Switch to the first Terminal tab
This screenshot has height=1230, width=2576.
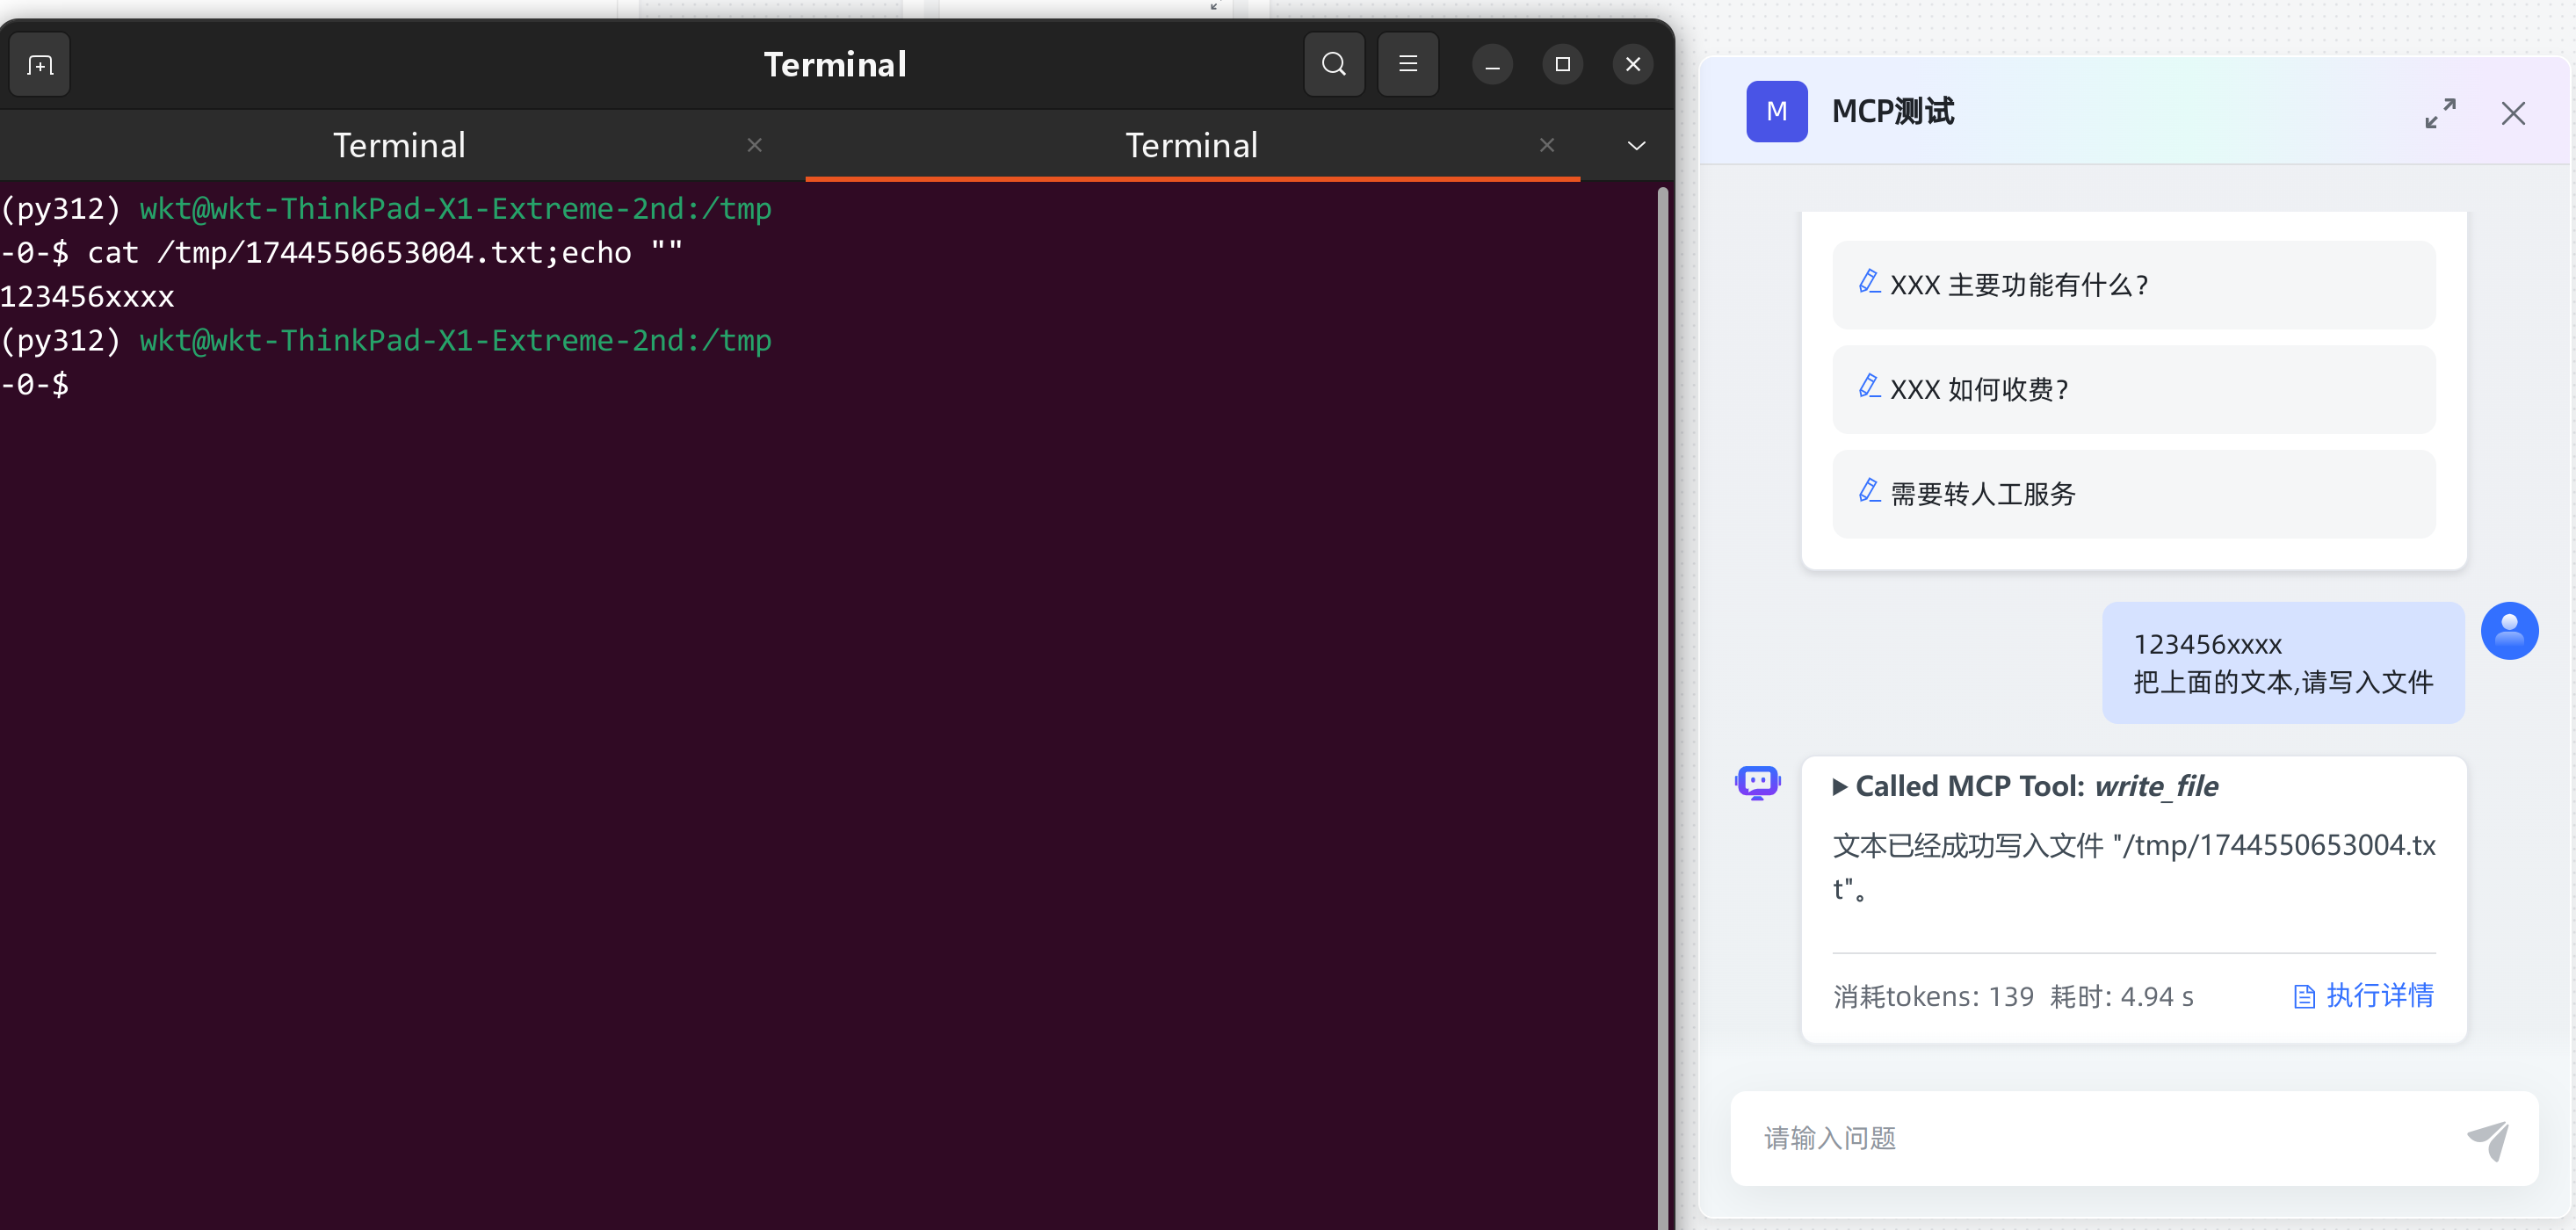(399, 146)
